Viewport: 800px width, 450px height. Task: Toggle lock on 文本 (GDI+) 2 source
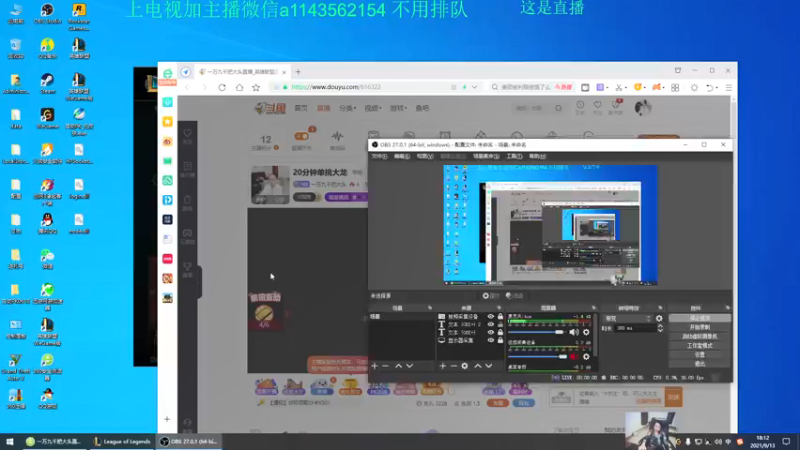pos(501,324)
